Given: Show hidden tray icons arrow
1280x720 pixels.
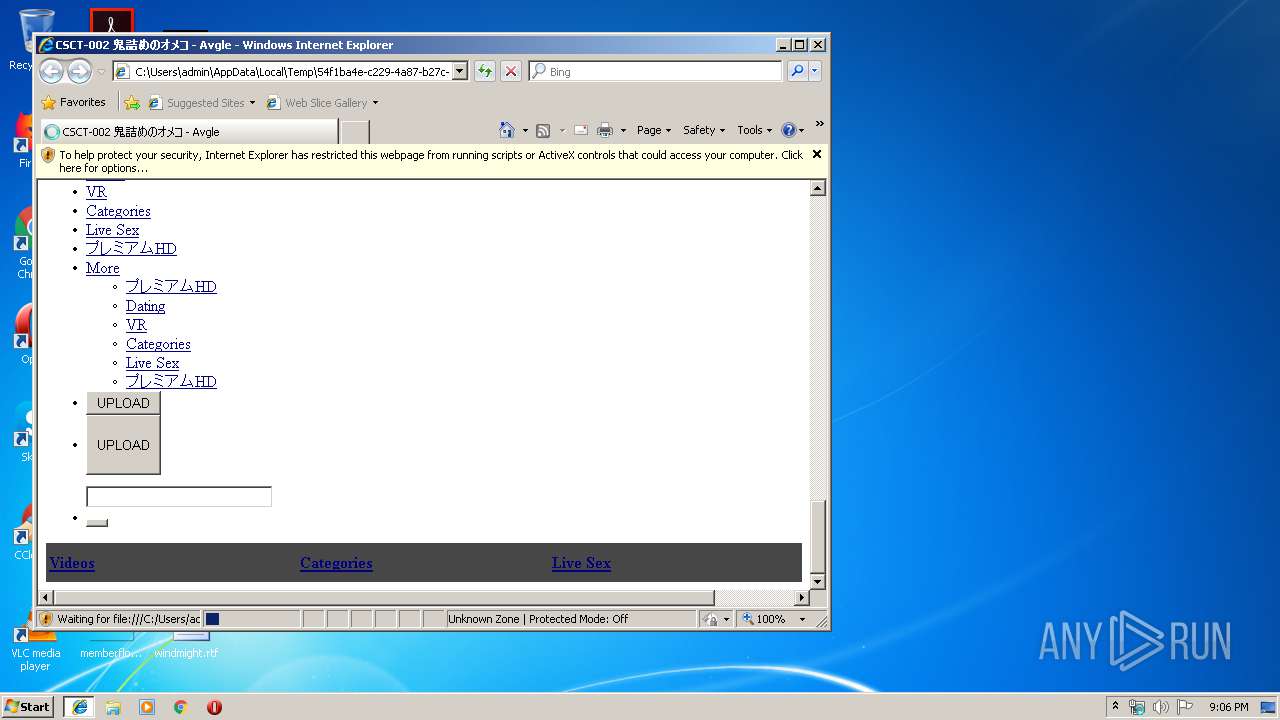Looking at the screenshot, I should tap(1116, 707).
